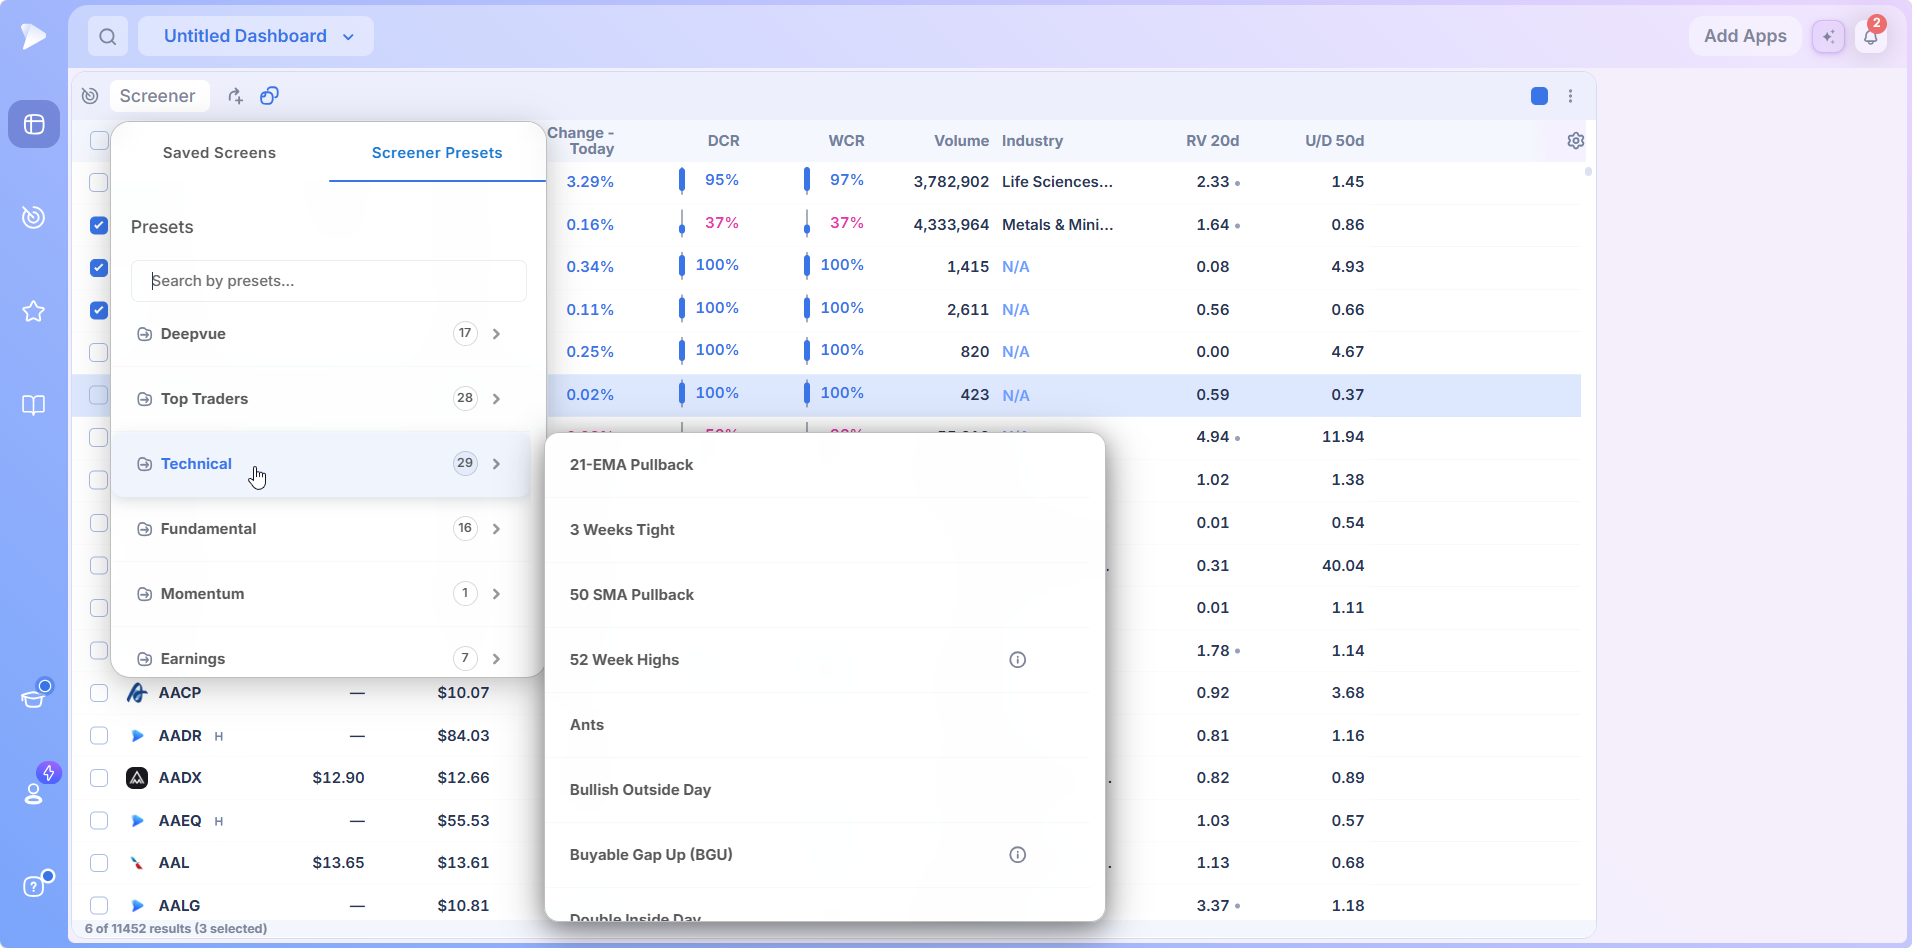Expand the Deepvue presets chevron
This screenshot has width=1912, height=948.
coord(496,334)
